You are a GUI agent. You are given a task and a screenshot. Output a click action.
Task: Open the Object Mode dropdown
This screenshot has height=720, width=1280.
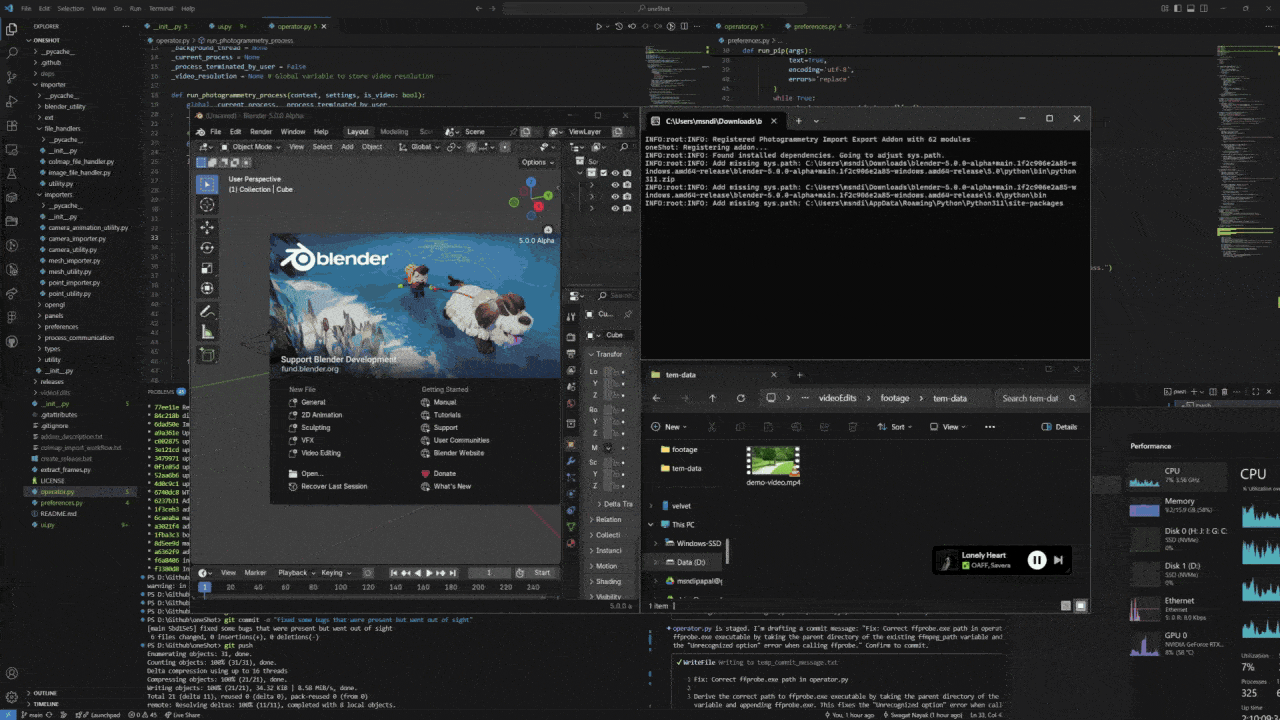pos(250,147)
